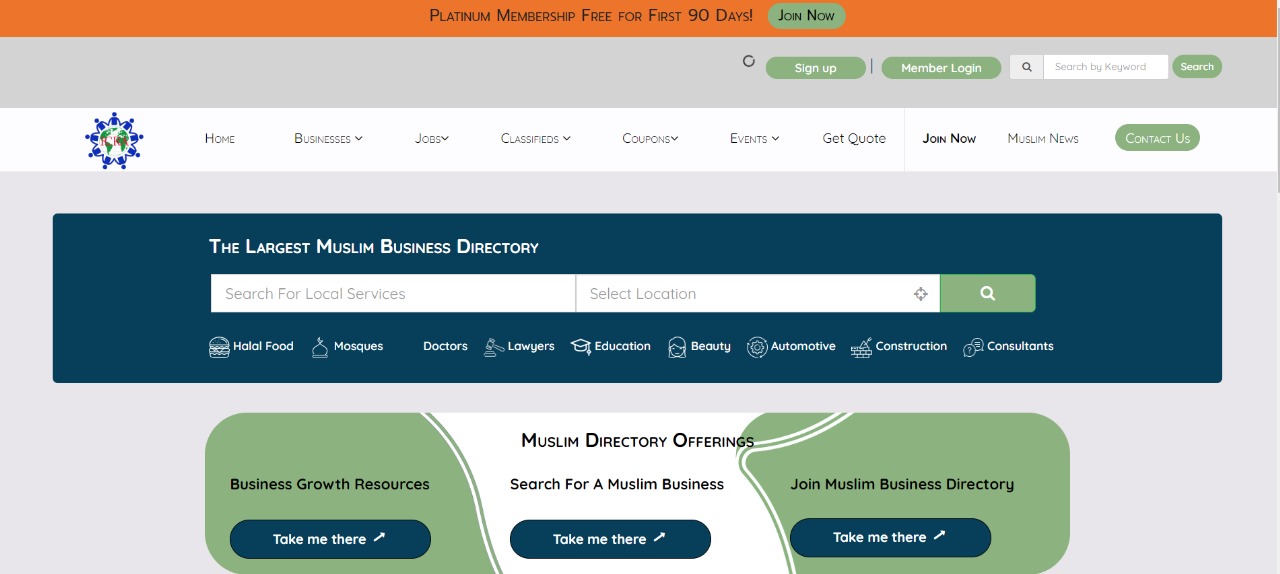Viewport: 1280px width, 574px height.
Task: Open the Classifieds dropdown menu
Action: tap(536, 139)
